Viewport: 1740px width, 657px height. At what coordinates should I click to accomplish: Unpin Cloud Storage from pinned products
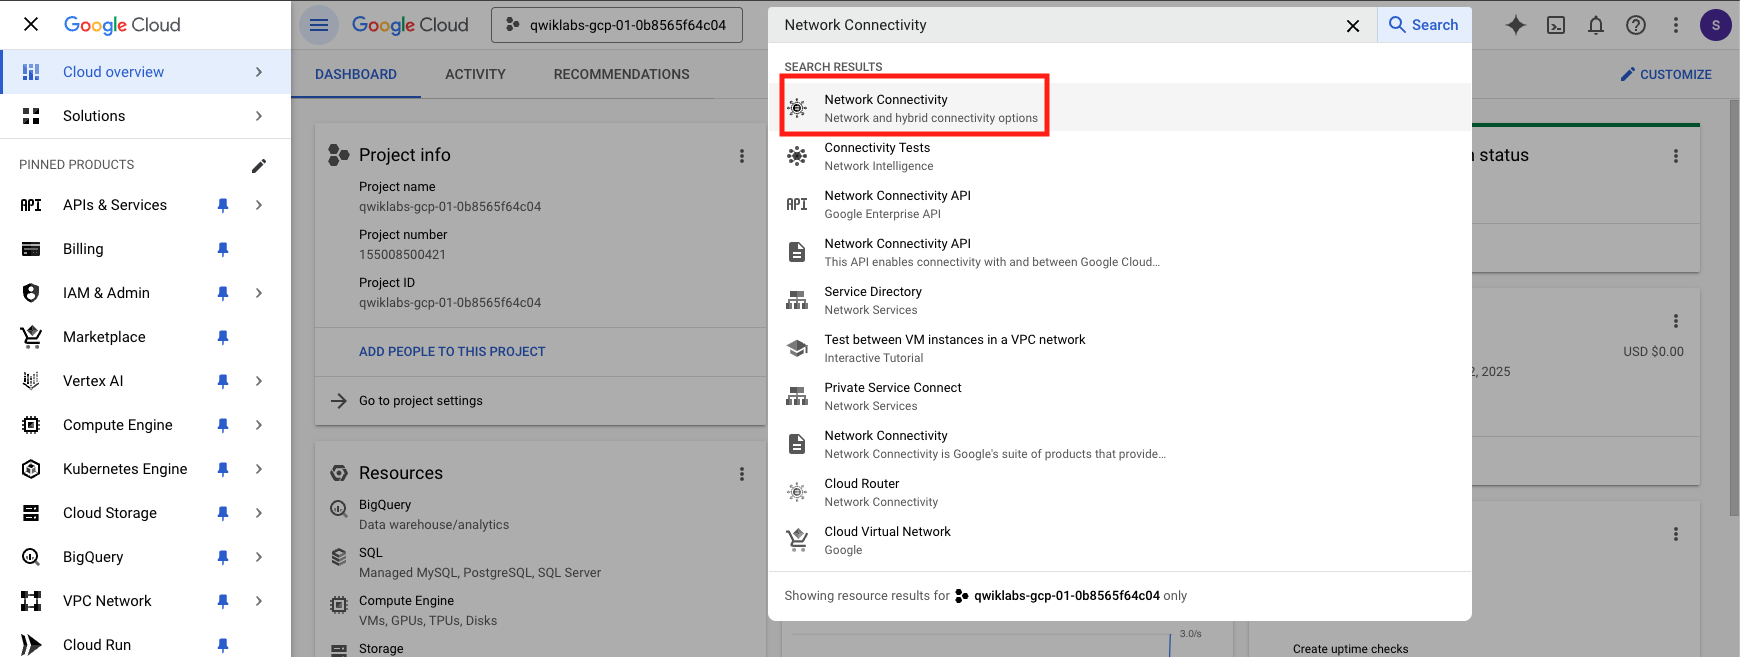pyautogui.click(x=223, y=513)
